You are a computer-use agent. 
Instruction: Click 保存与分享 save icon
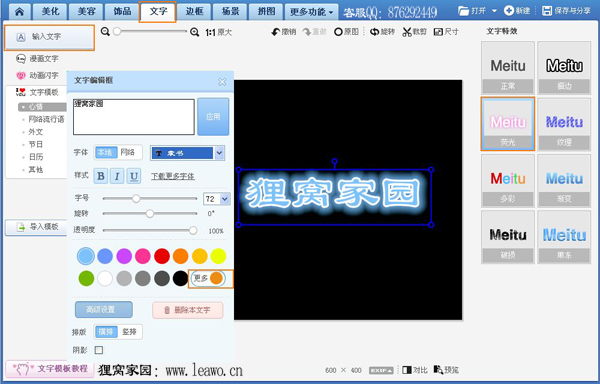pyautogui.click(x=547, y=11)
